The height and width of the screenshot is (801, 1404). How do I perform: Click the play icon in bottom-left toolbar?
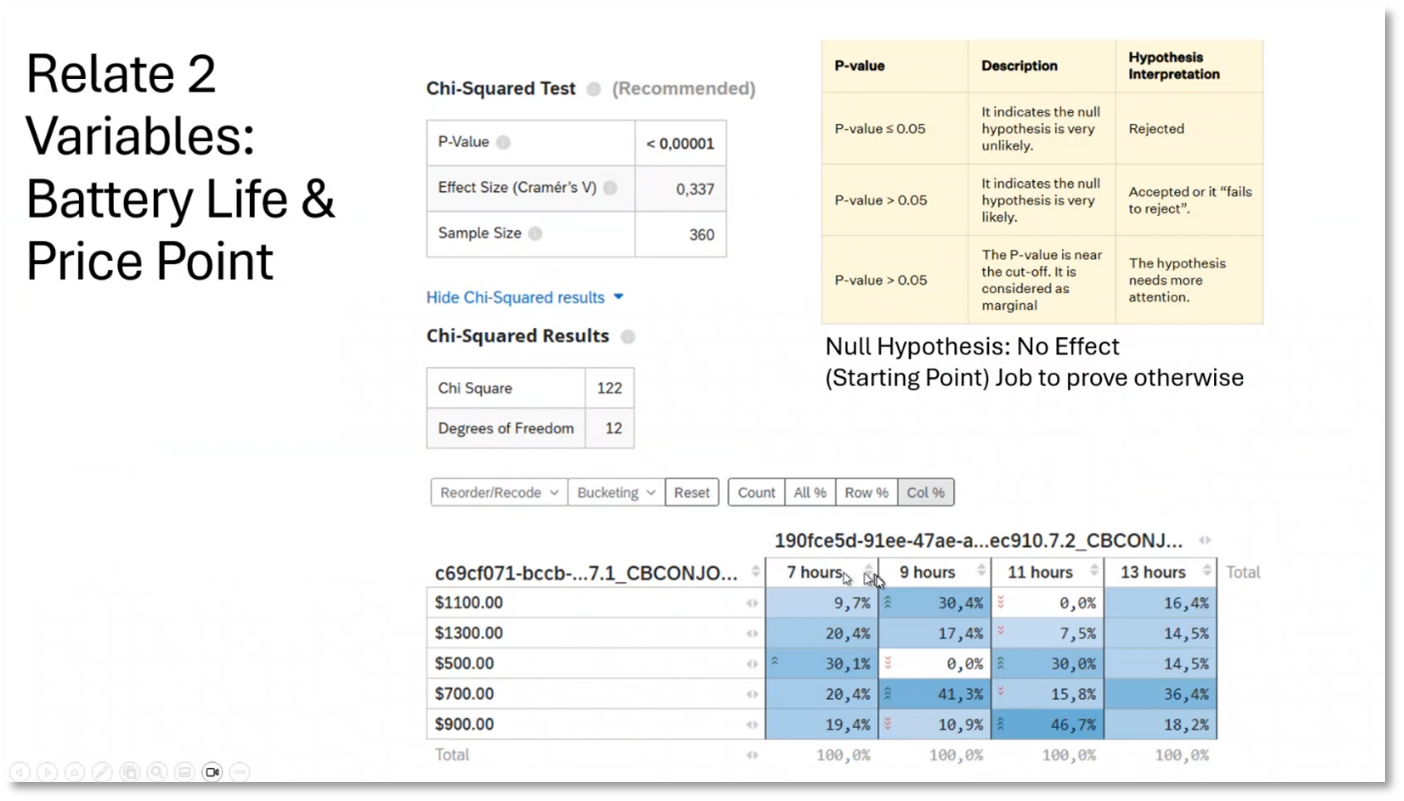[48, 771]
